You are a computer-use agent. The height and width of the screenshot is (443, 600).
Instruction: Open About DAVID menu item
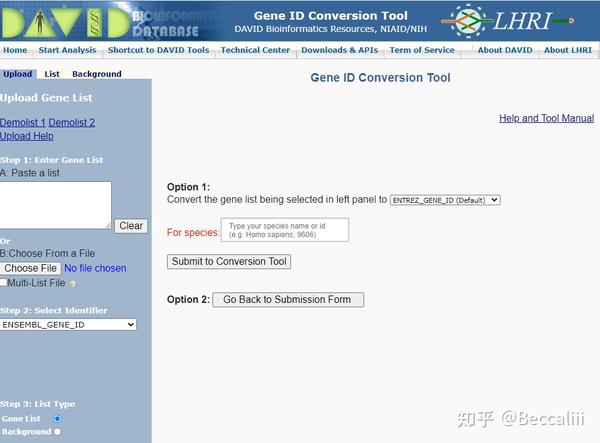pos(505,50)
